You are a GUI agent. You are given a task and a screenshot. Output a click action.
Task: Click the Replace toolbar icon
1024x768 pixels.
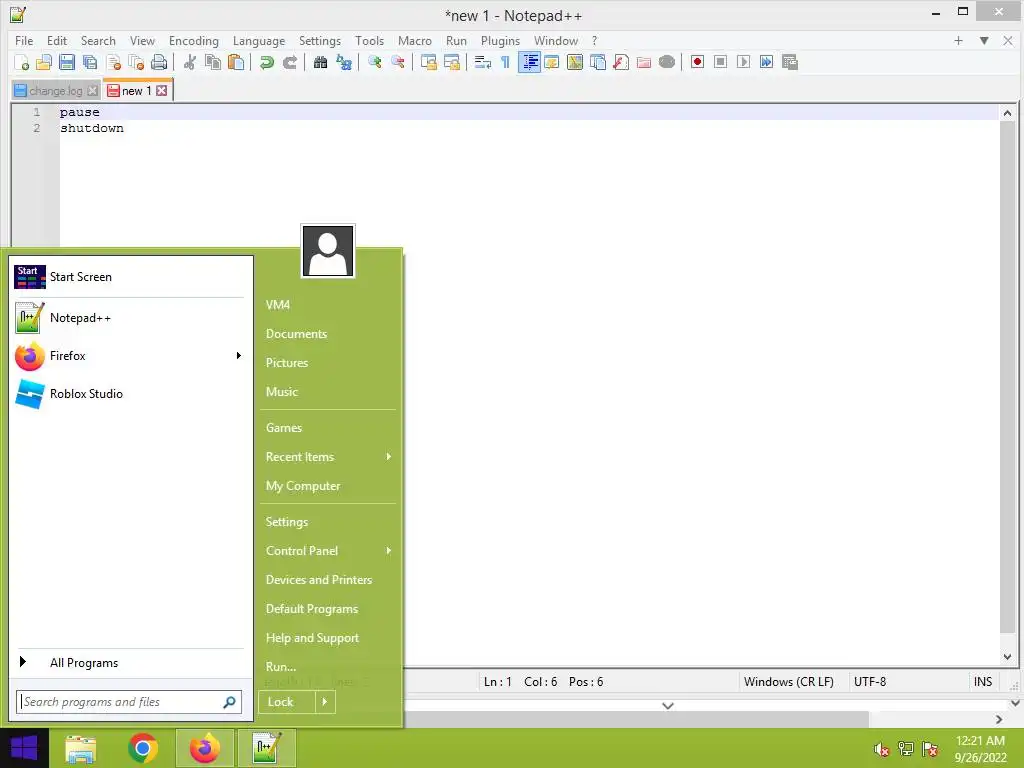tap(344, 62)
